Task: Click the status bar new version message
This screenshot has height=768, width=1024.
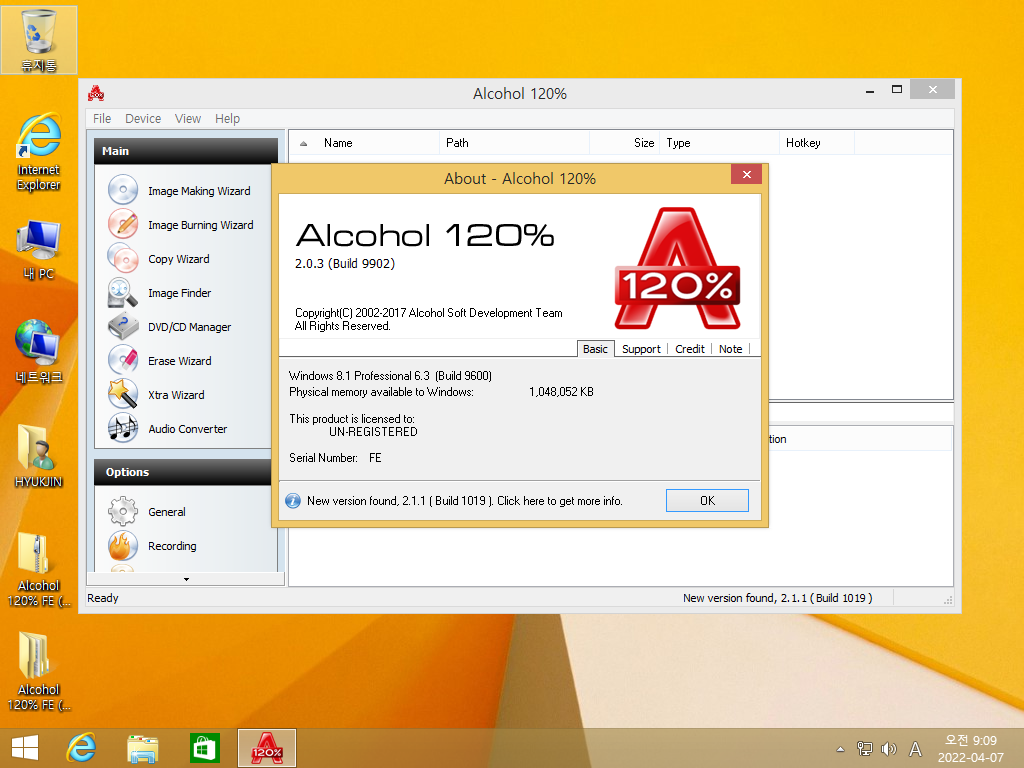Action: (x=777, y=598)
